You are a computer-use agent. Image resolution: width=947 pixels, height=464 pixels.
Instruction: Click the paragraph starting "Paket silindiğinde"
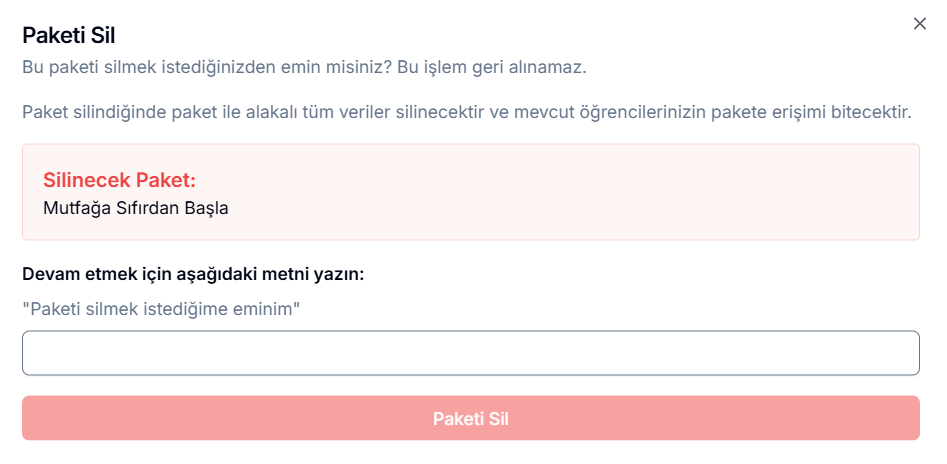pos(466,110)
